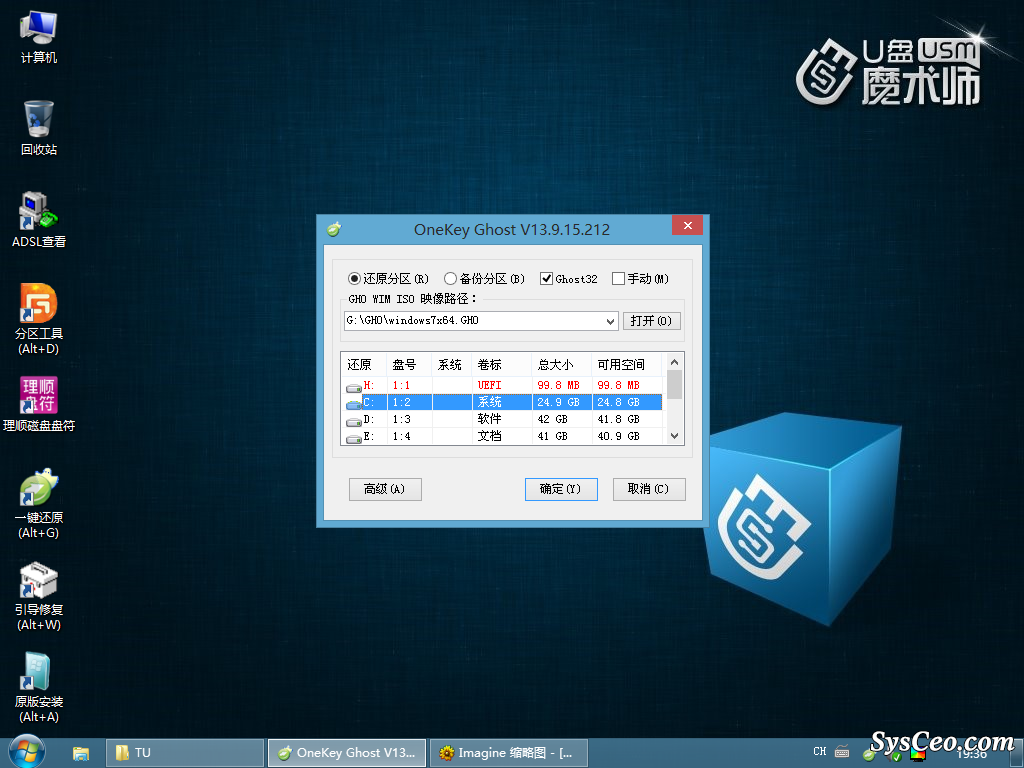Click the E: drive icon in list

353,439
